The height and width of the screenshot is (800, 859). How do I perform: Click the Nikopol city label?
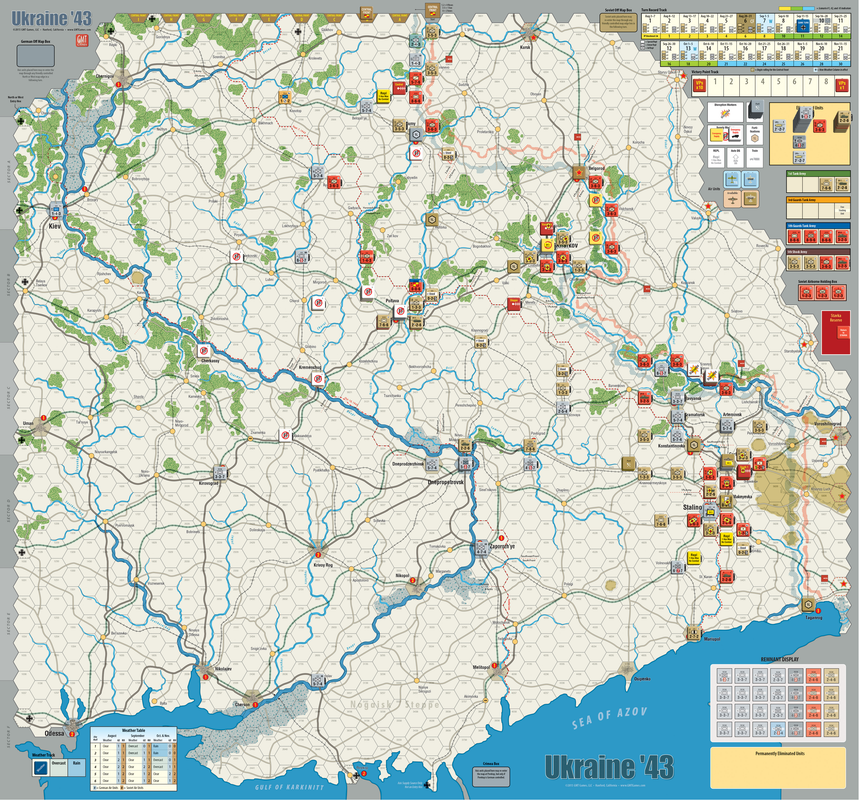[x=402, y=576]
